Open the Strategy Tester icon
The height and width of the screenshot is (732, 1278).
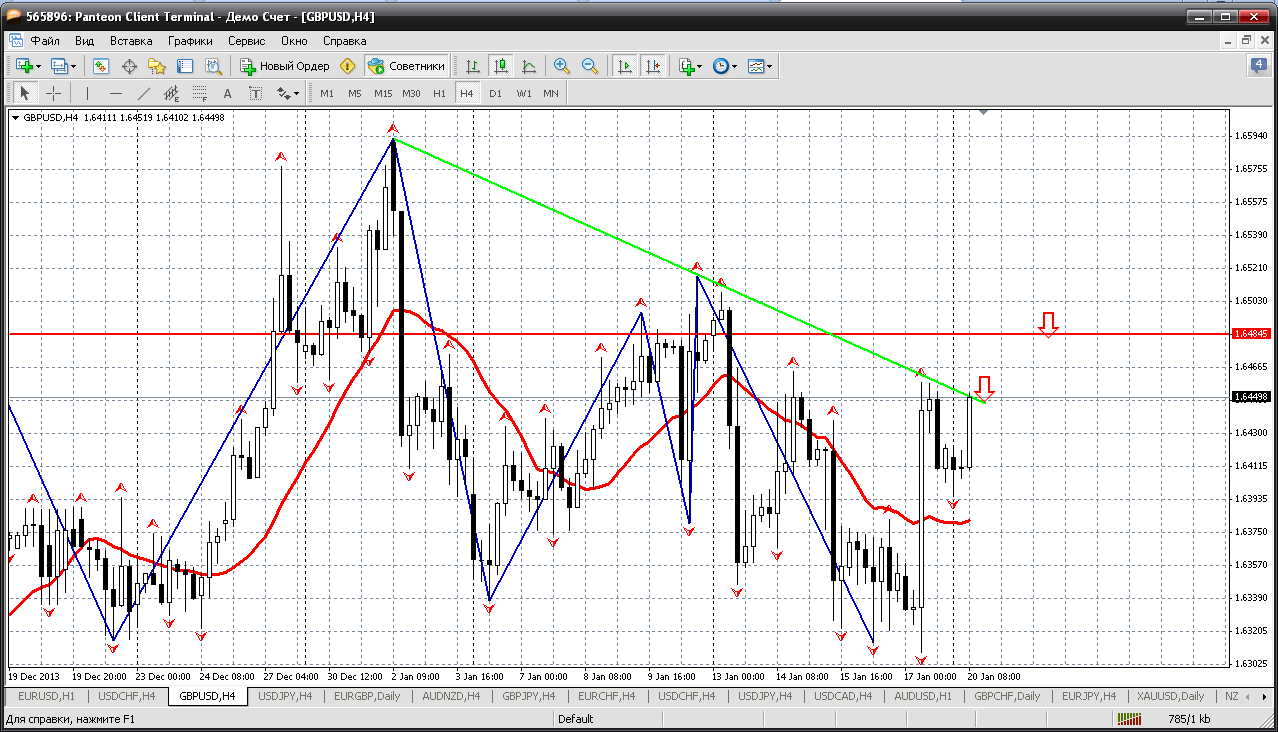213,66
